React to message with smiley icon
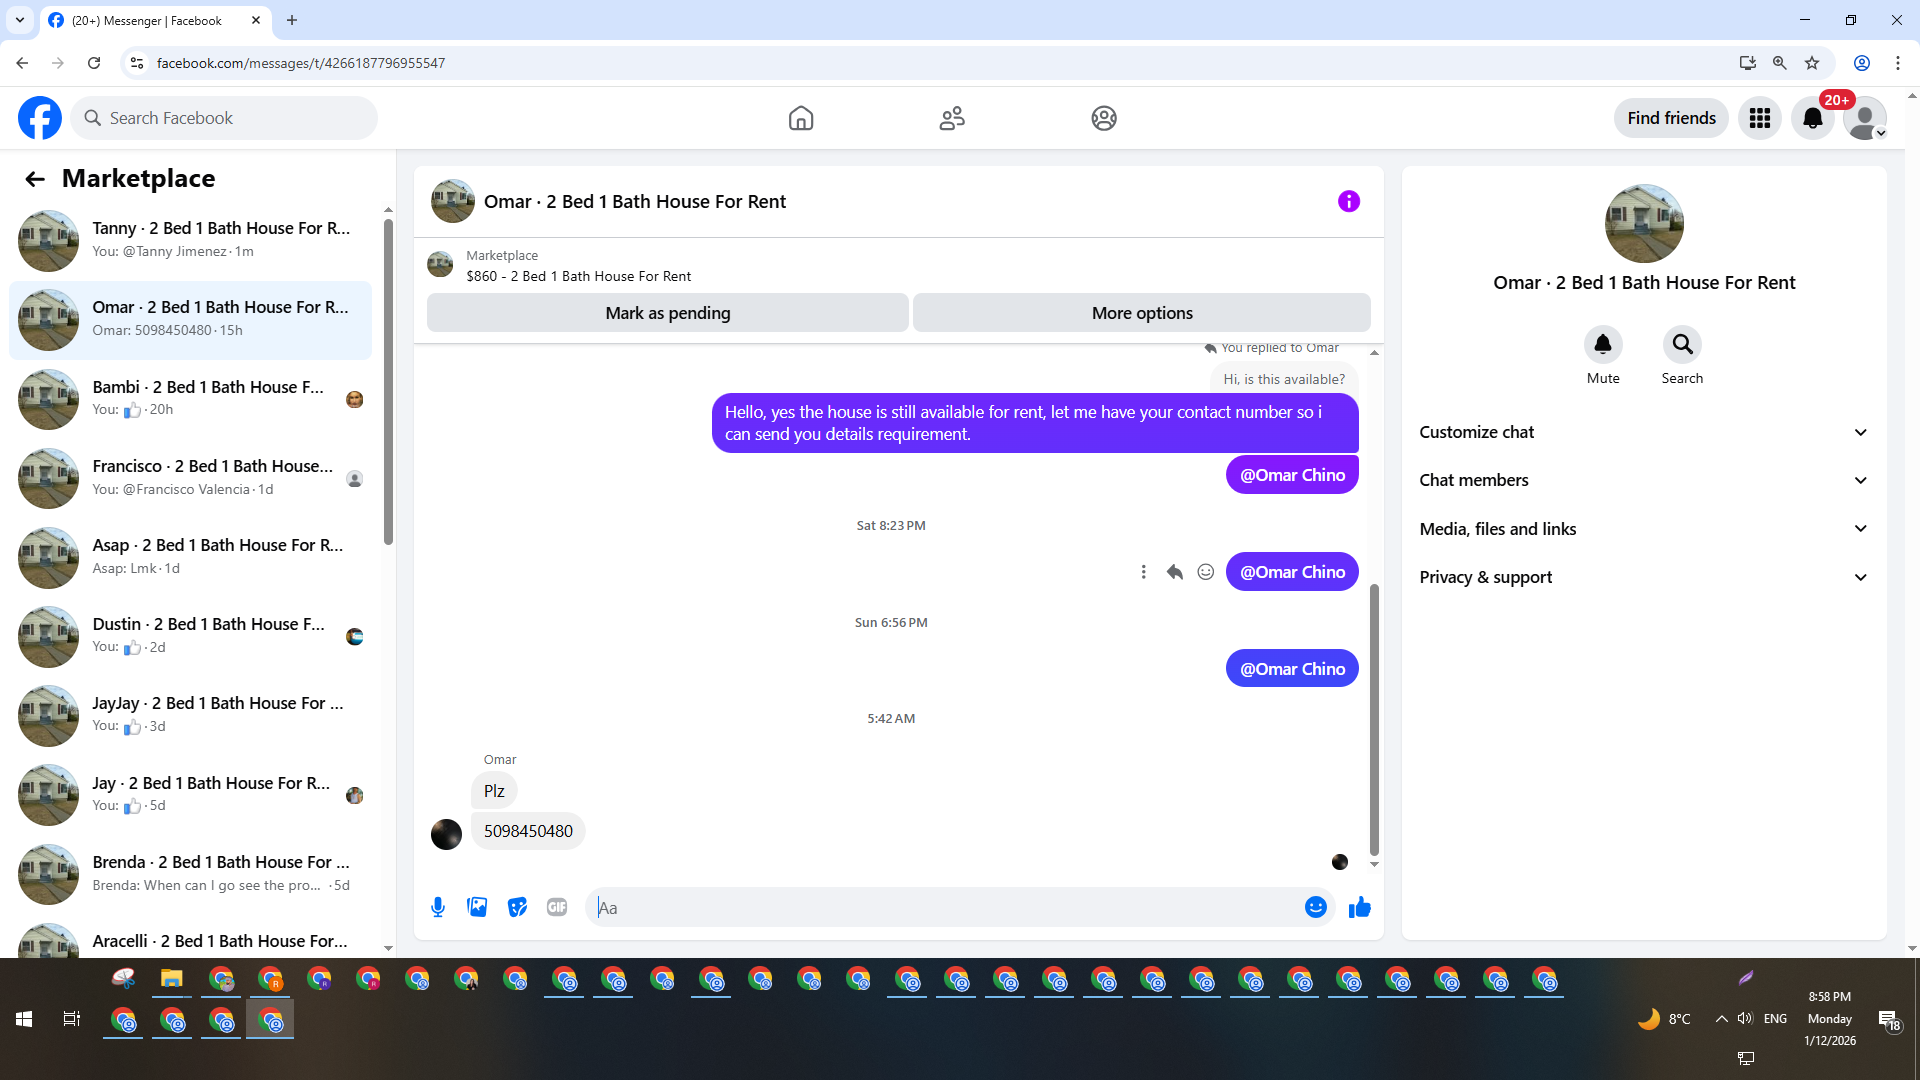 point(1206,572)
